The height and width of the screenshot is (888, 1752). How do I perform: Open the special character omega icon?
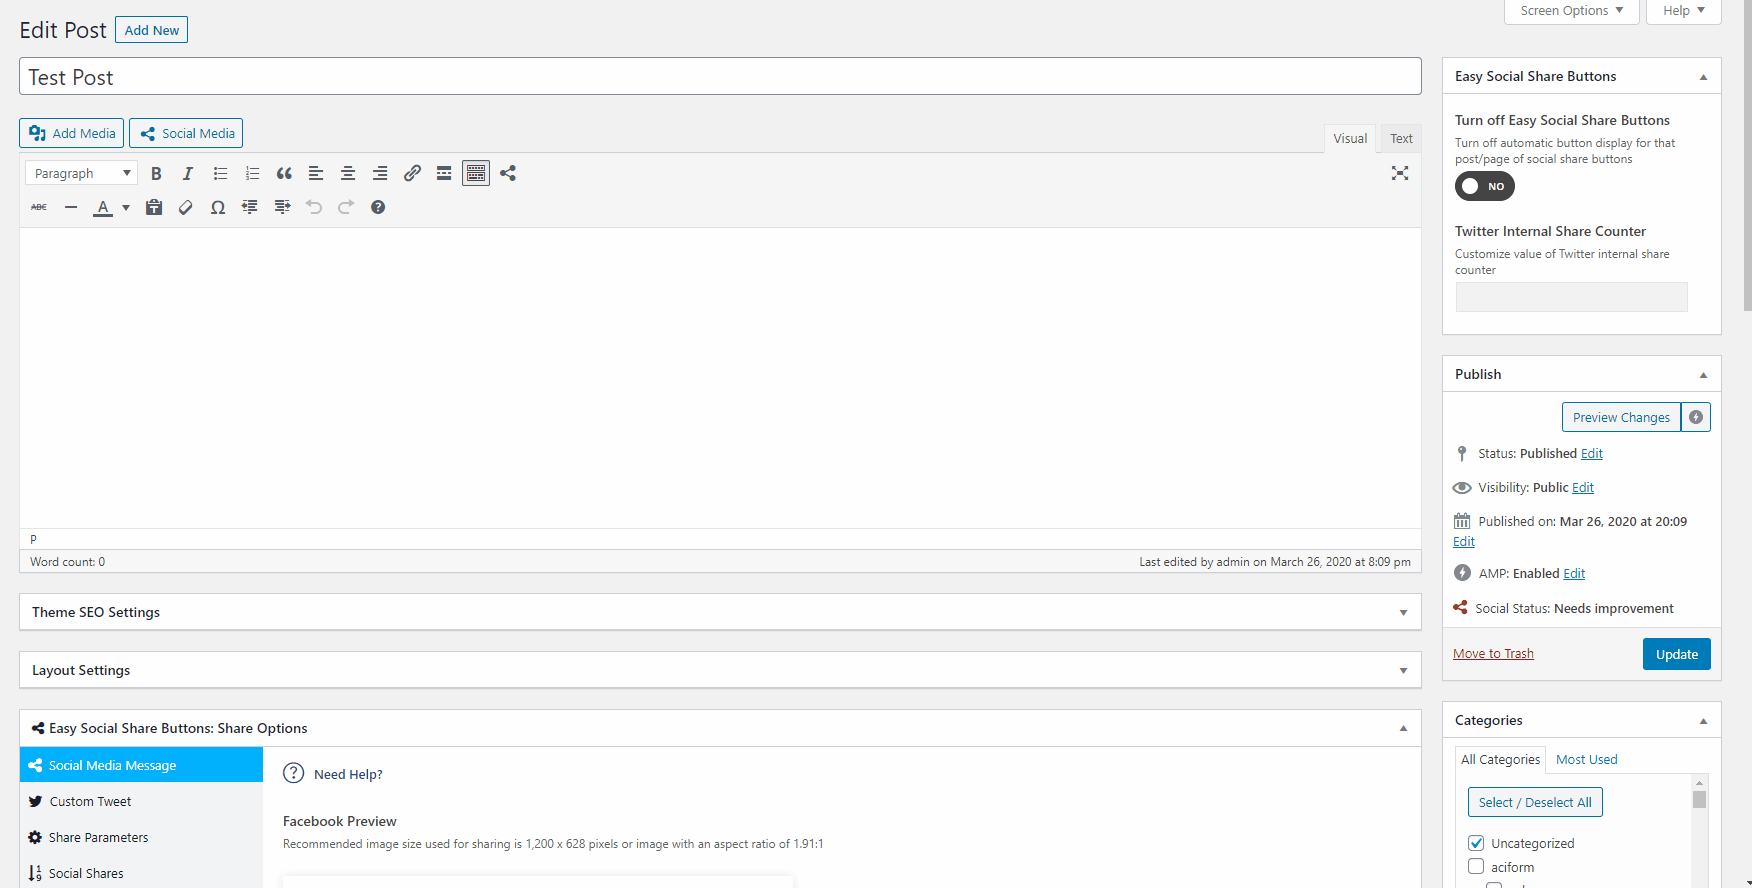click(x=218, y=208)
